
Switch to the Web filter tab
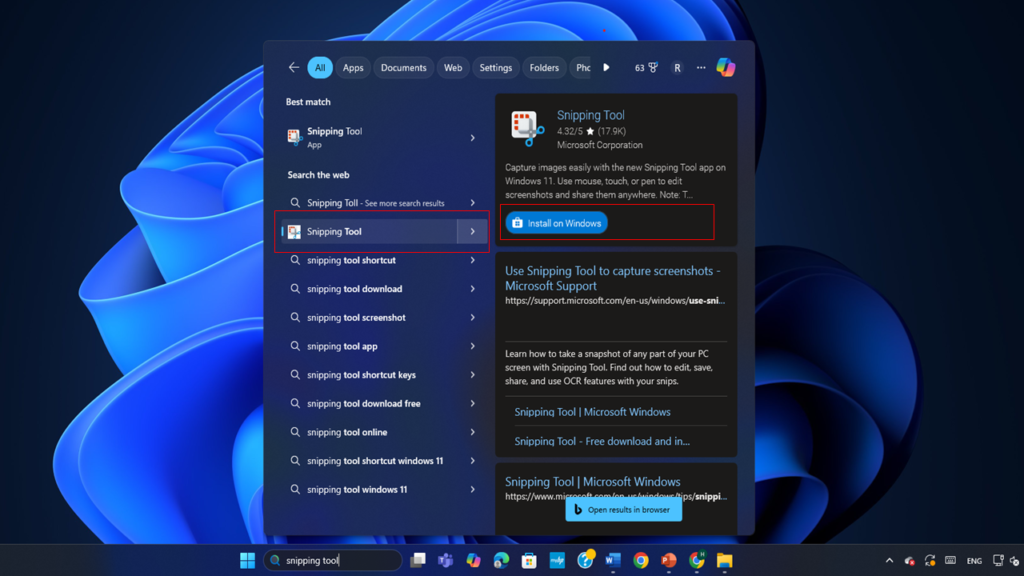click(x=453, y=68)
